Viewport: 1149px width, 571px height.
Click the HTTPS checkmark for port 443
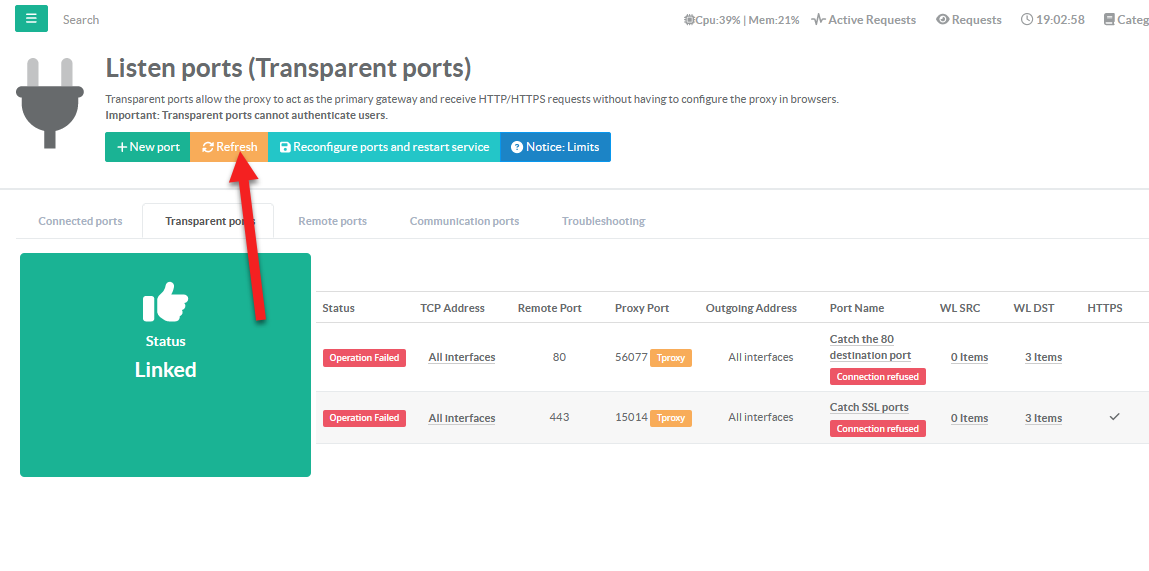pyautogui.click(x=1114, y=417)
